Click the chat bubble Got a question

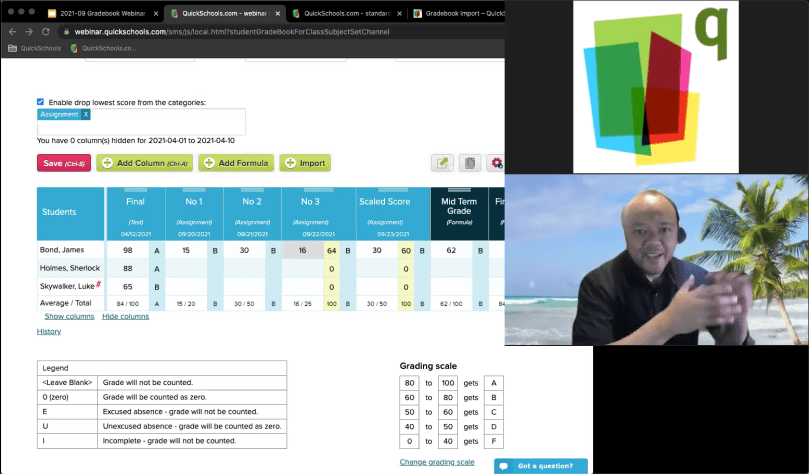point(540,466)
